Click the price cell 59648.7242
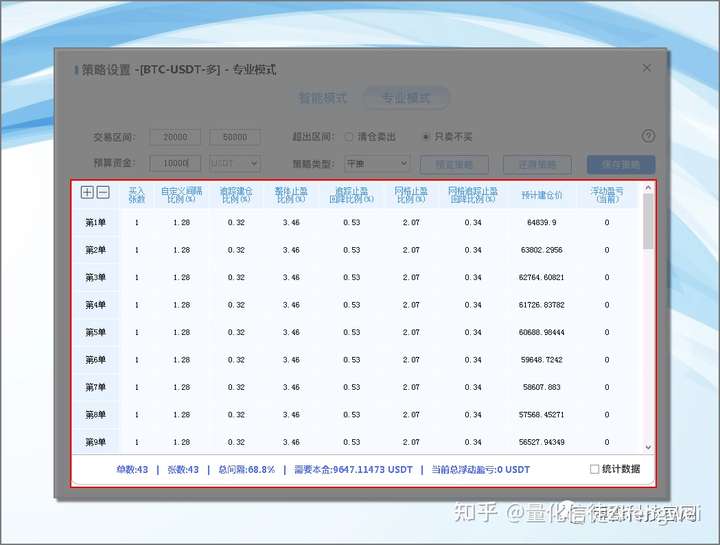Image resolution: width=720 pixels, height=545 pixels. coord(542,360)
